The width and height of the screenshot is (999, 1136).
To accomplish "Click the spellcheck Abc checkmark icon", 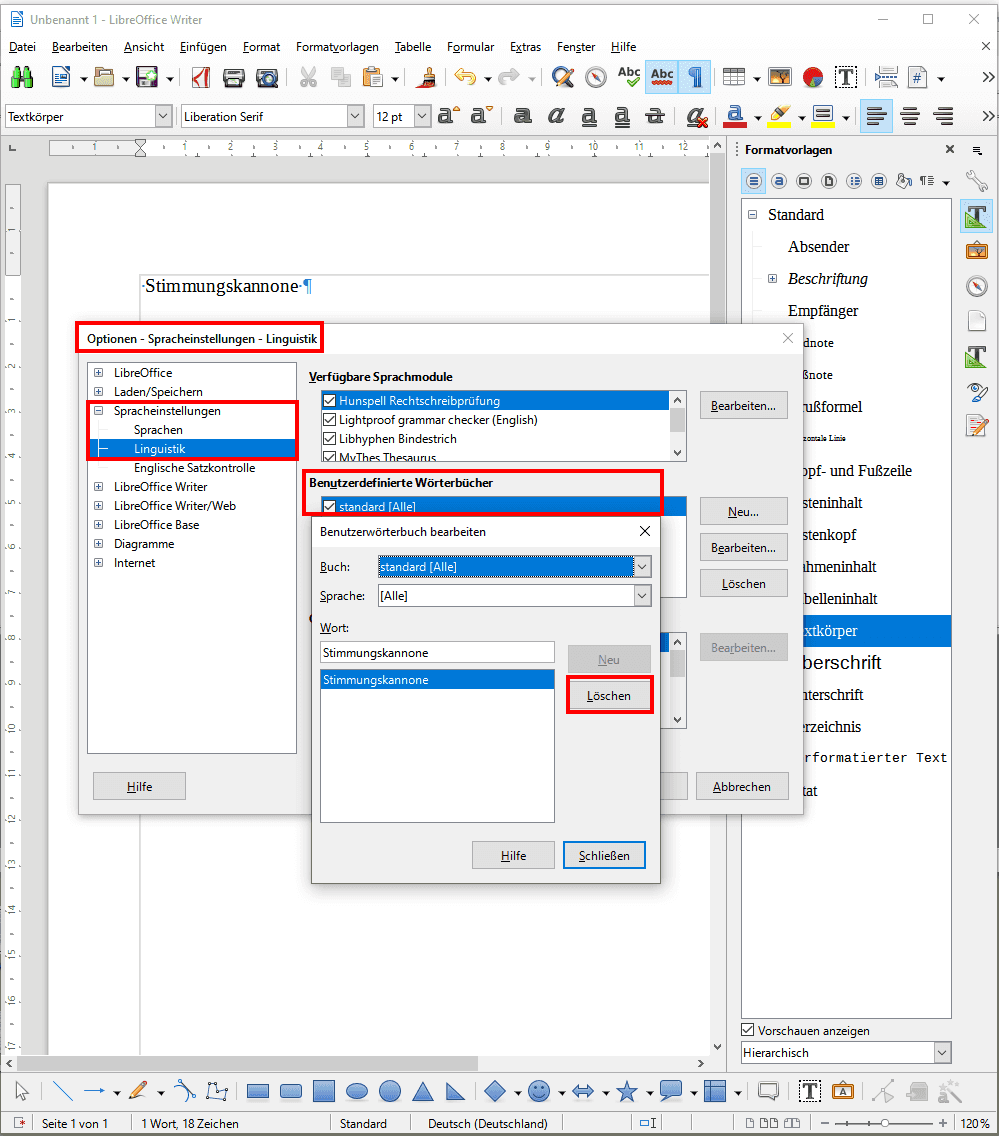I will [x=628, y=77].
